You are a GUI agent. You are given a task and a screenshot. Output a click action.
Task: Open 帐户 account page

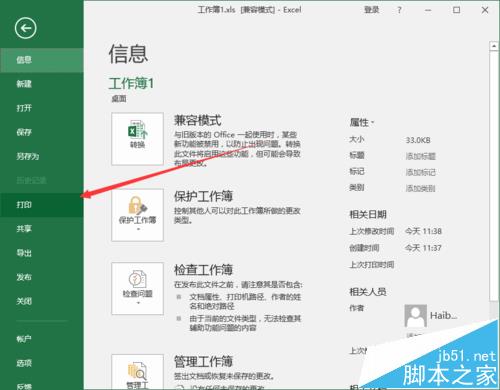[42, 339]
